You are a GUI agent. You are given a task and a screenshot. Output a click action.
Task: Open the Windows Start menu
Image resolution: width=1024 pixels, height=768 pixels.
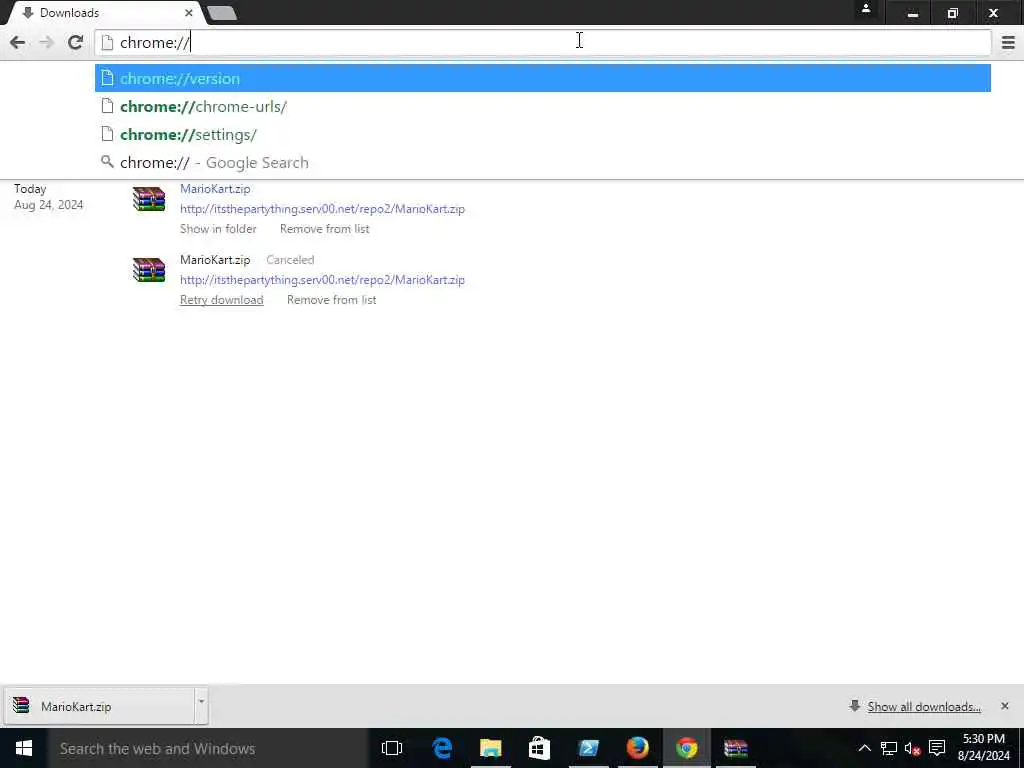click(24, 748)
